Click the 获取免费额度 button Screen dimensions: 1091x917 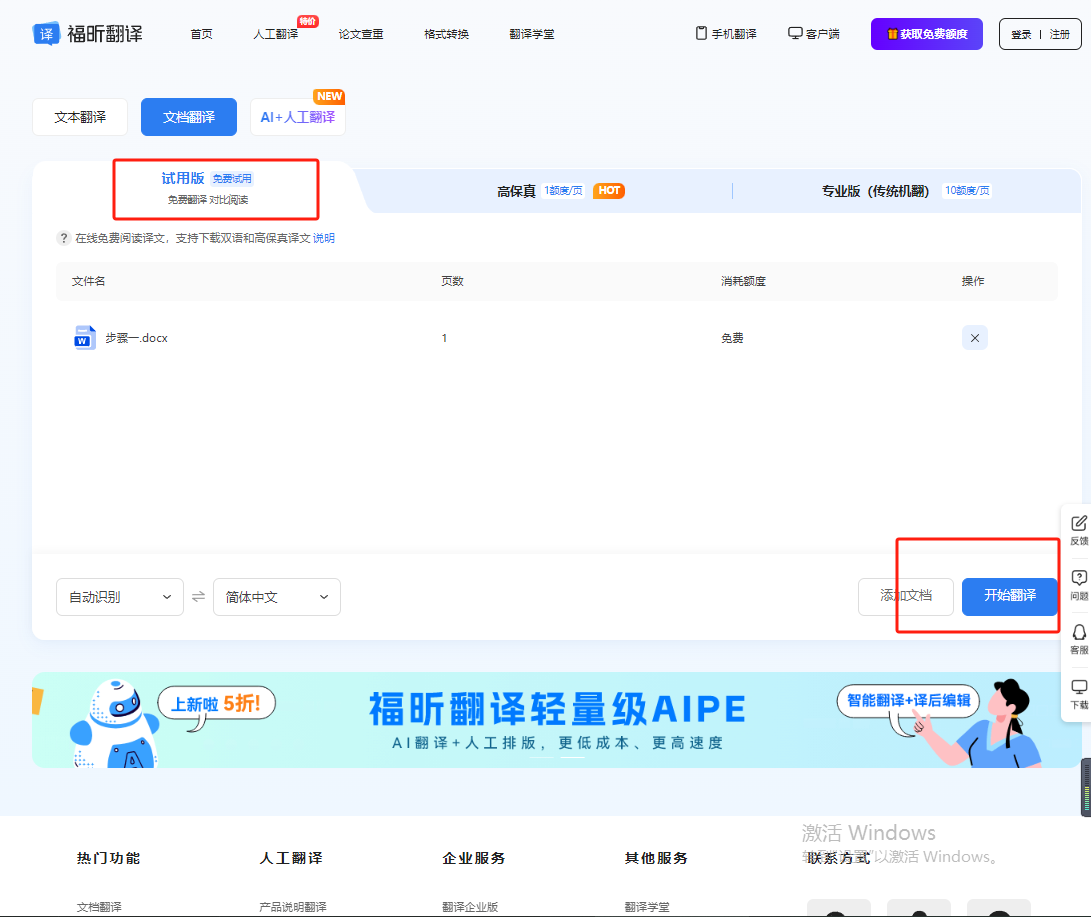coord(926,34)
